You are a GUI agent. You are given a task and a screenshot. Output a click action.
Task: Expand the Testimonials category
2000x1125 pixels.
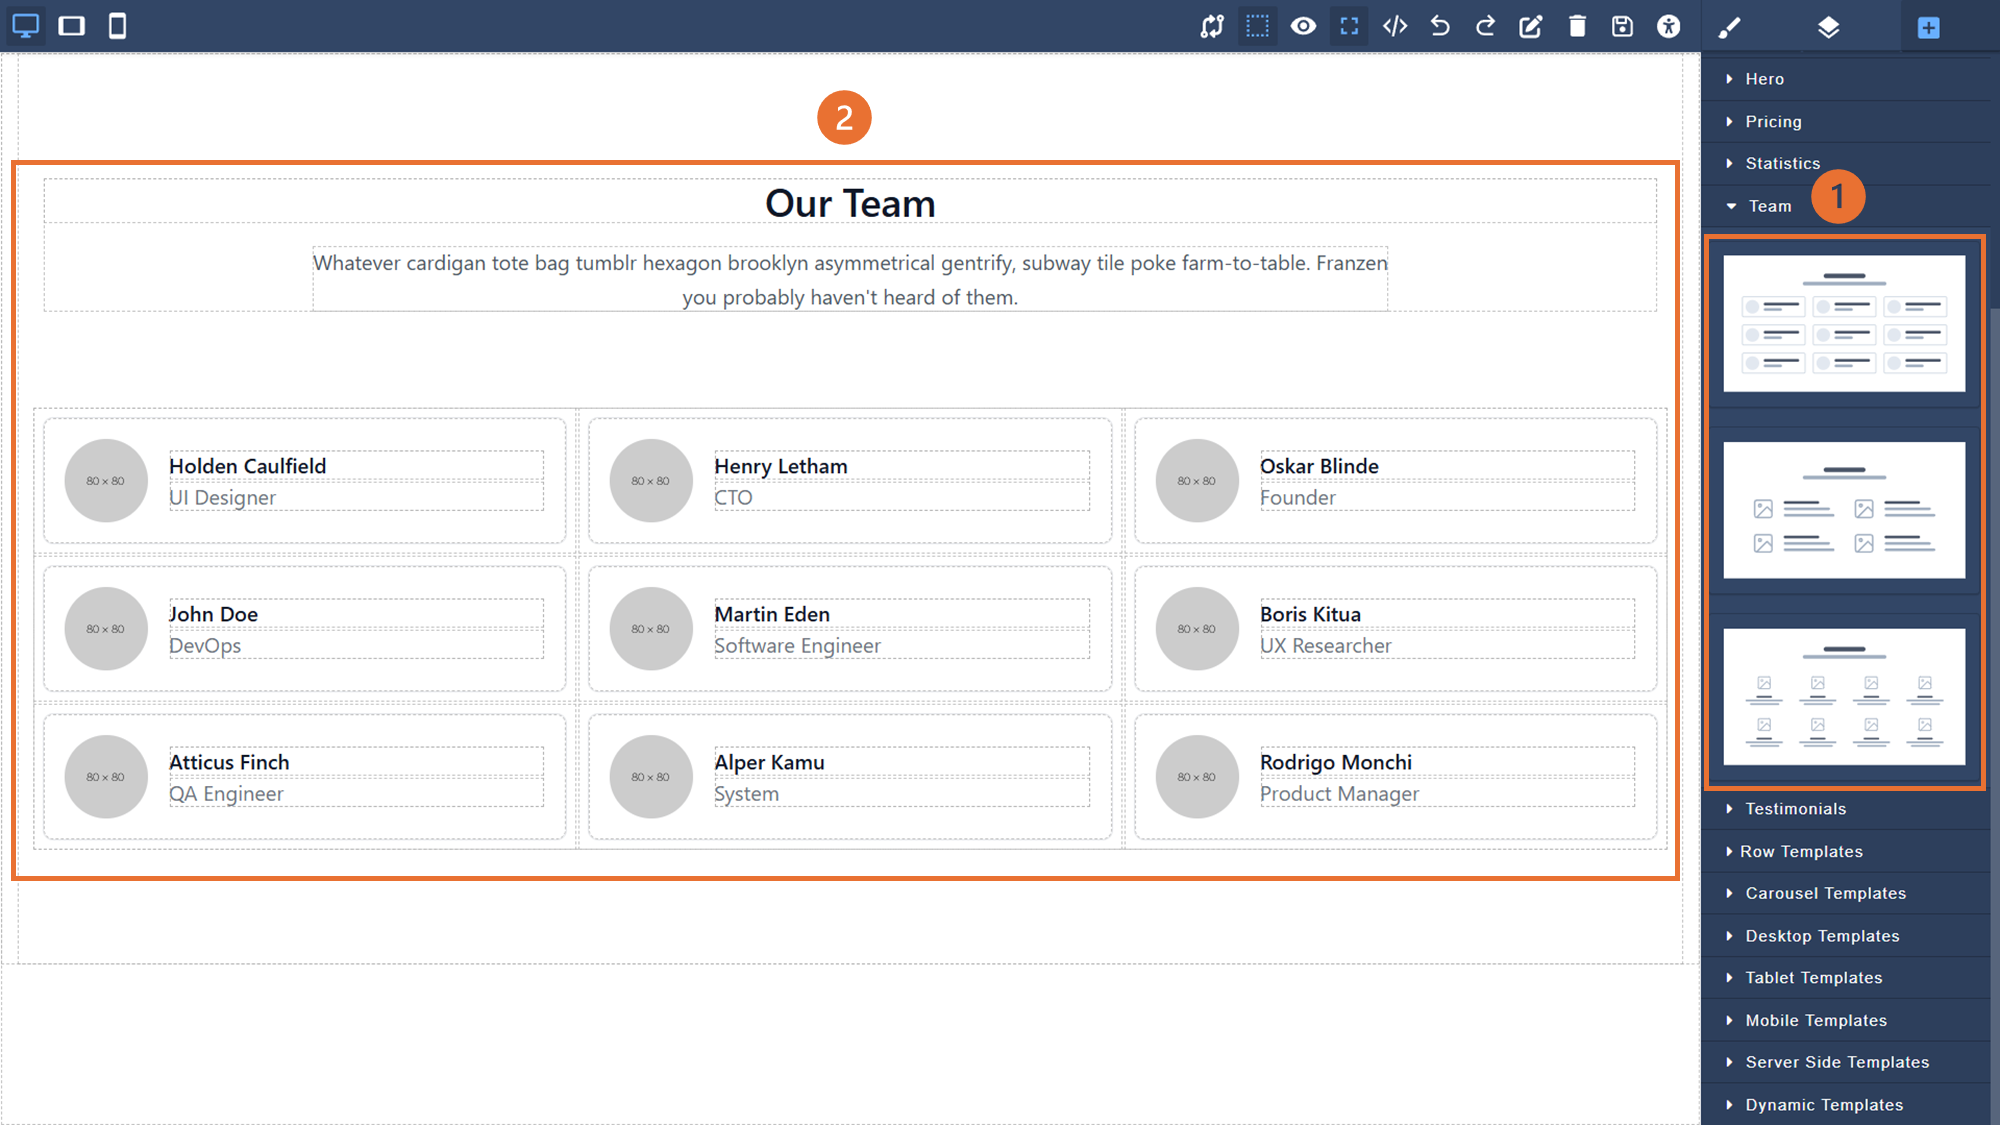(1795, 809)
